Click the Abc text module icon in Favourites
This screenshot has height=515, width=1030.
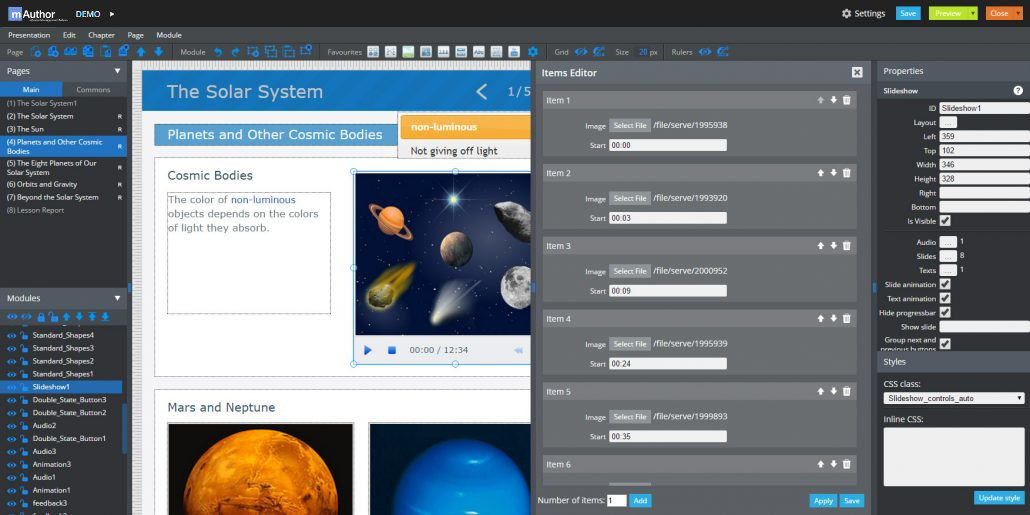coord(478,52)
